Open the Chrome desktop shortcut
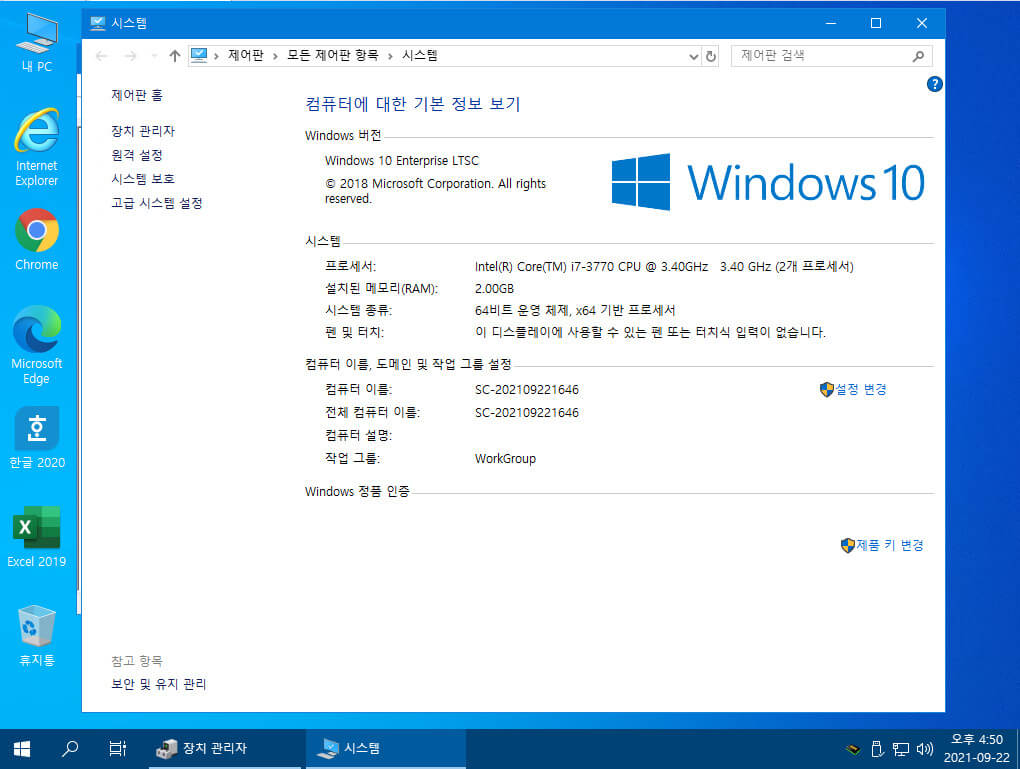This screenshot has height=769, width=1020. (x=36, y=239)
